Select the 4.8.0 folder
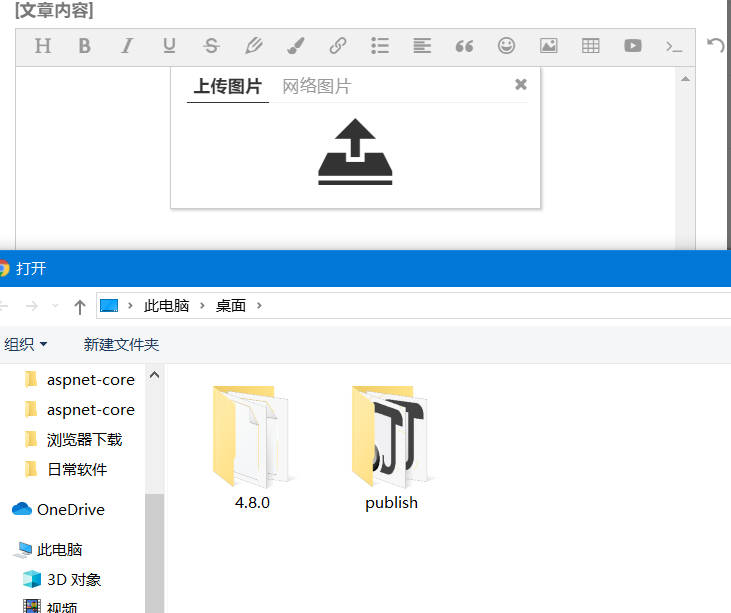 (252, 448)
